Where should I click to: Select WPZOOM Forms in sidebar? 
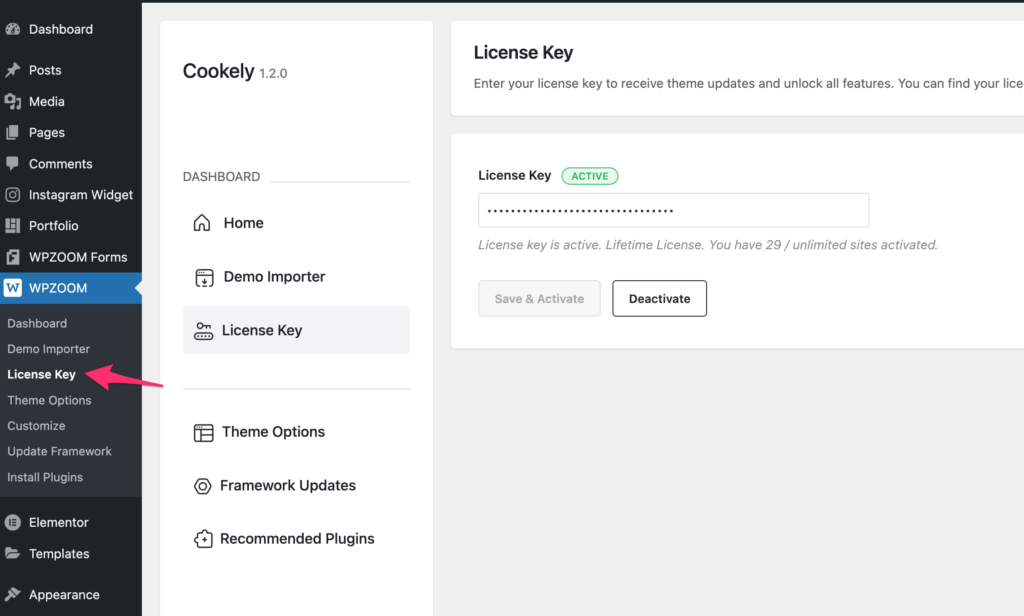point(78,257)
